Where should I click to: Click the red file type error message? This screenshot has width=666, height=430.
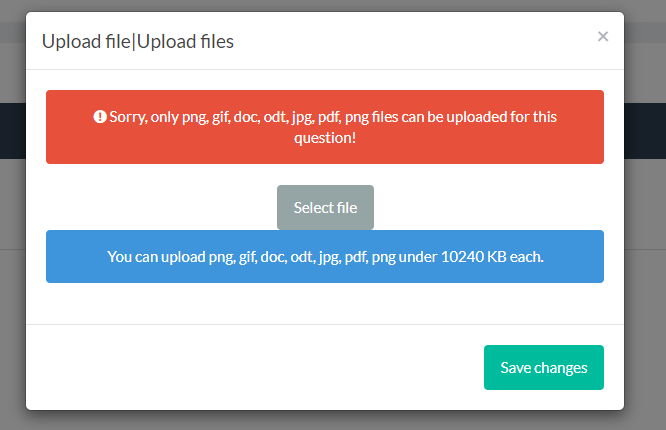(324, 127)
